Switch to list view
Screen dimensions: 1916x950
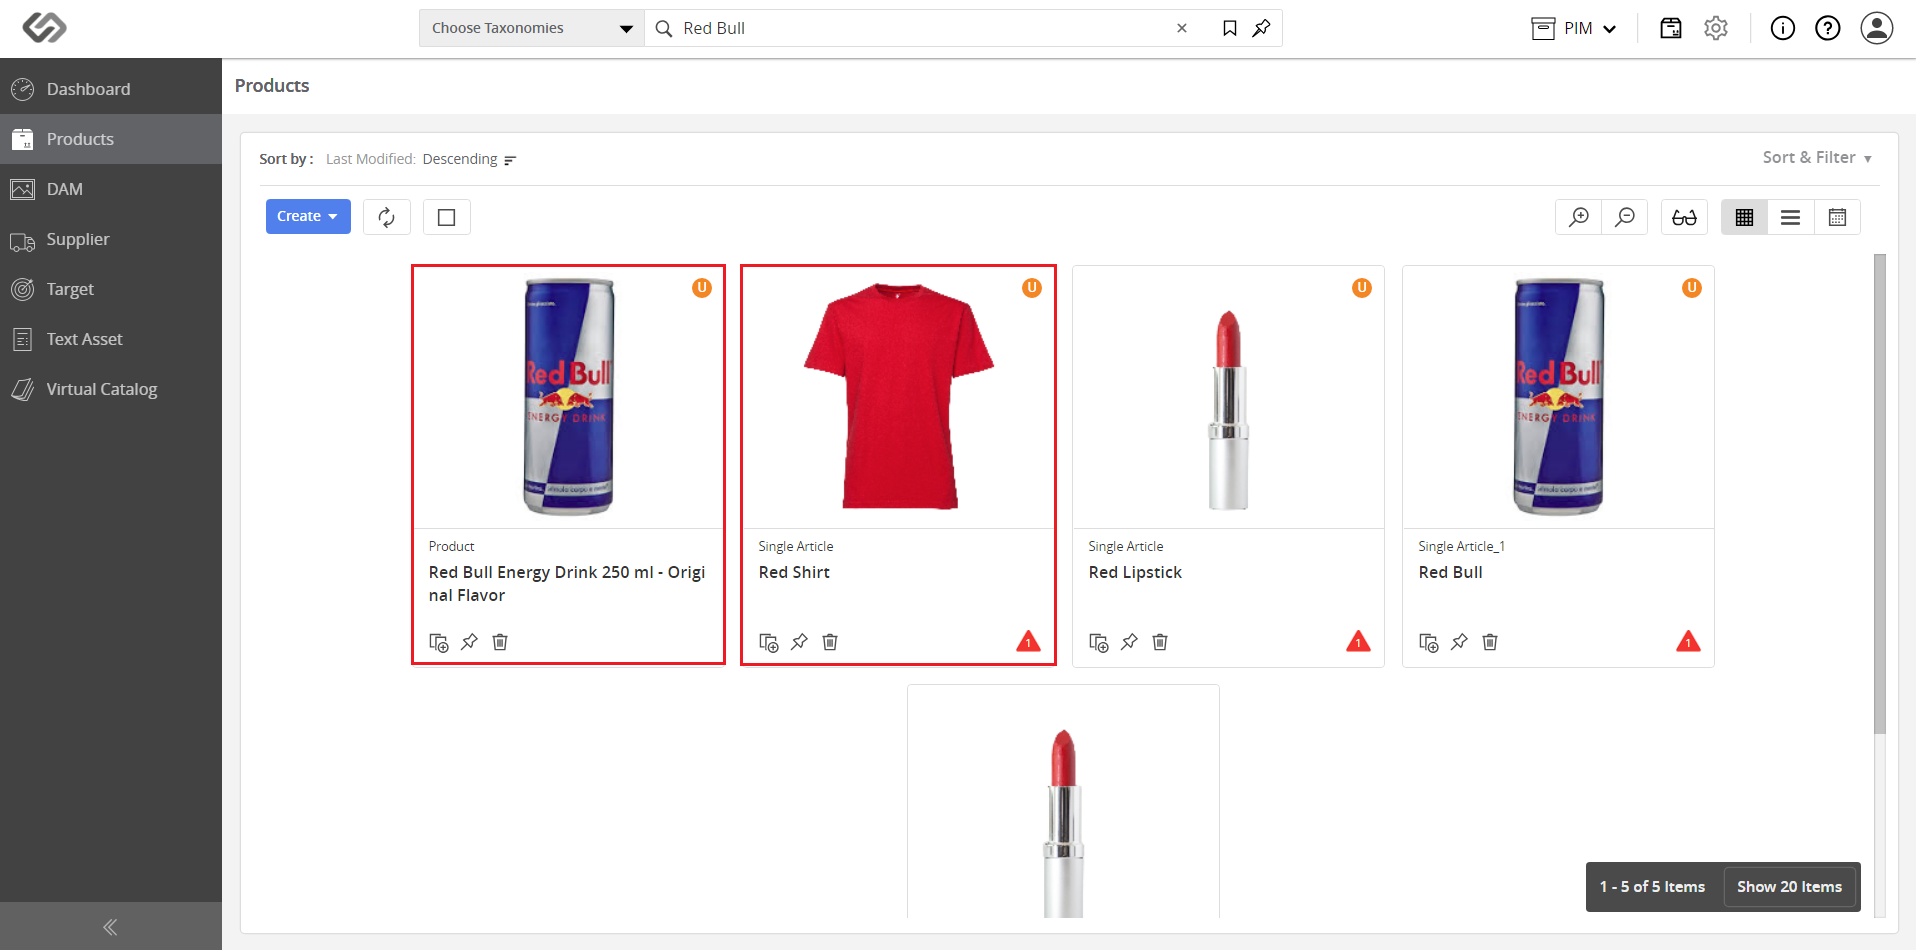click(x=1791, y=217)
